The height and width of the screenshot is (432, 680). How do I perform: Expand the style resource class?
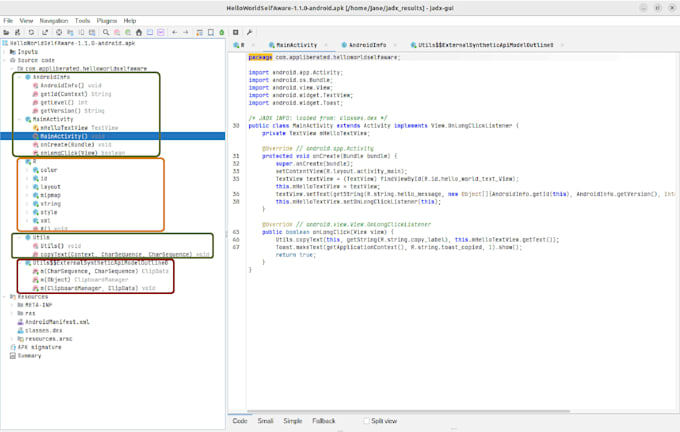[x=28, y=212]
